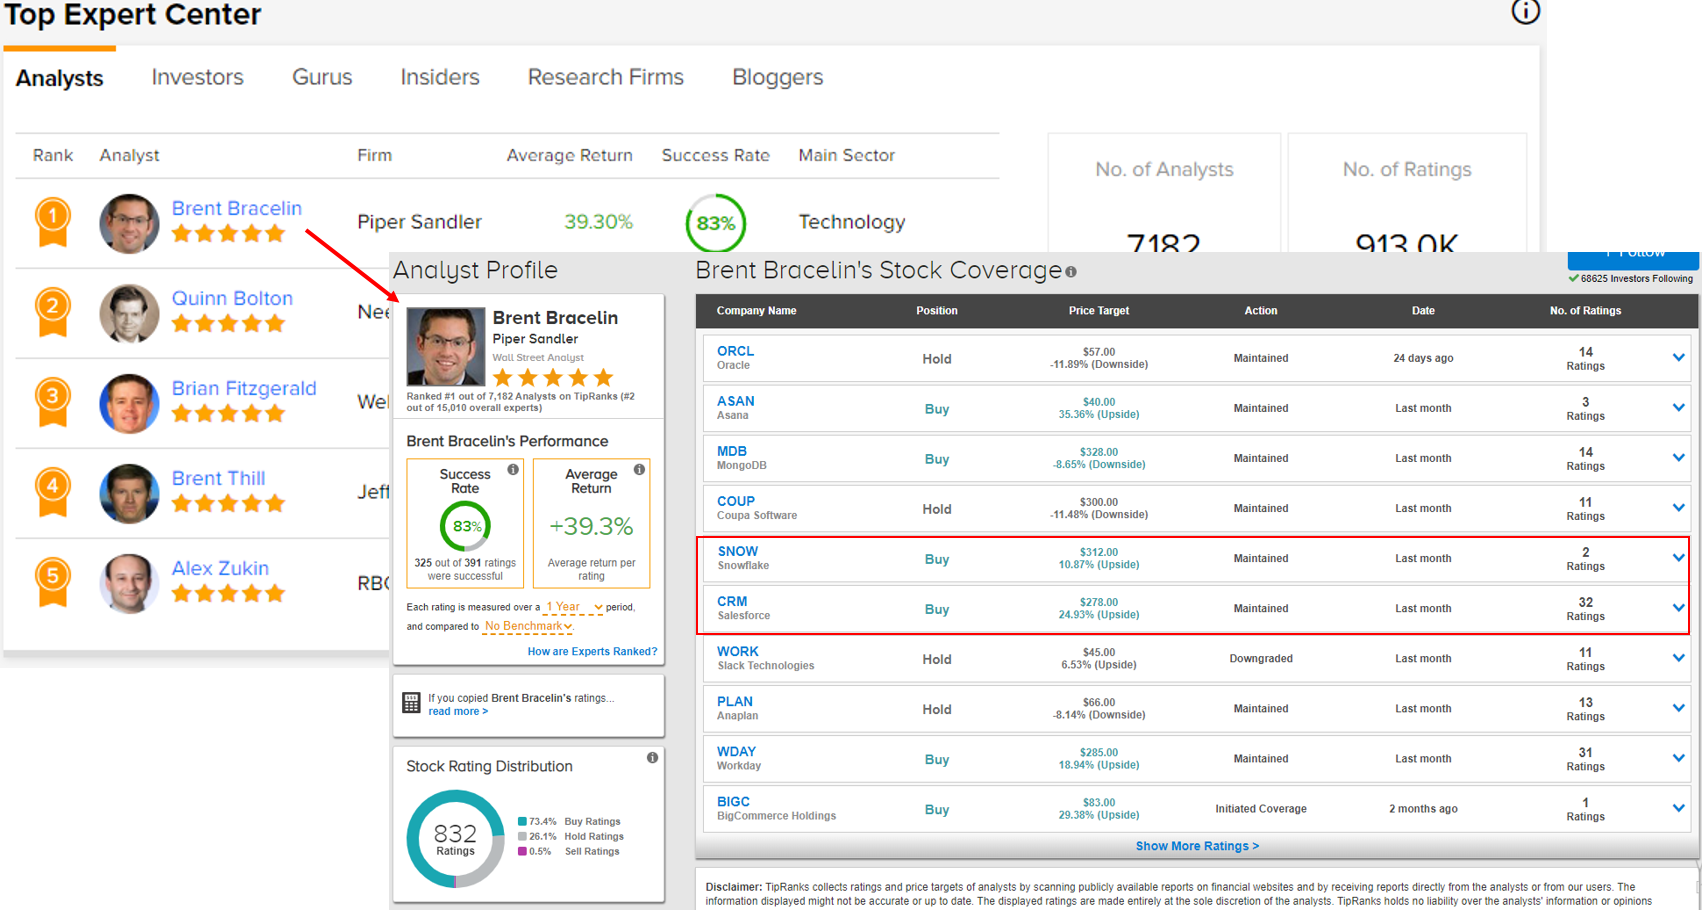
Task: Open Quinn Bolton analyst name link
Action: pyautogui.click(x=232, y=298)
